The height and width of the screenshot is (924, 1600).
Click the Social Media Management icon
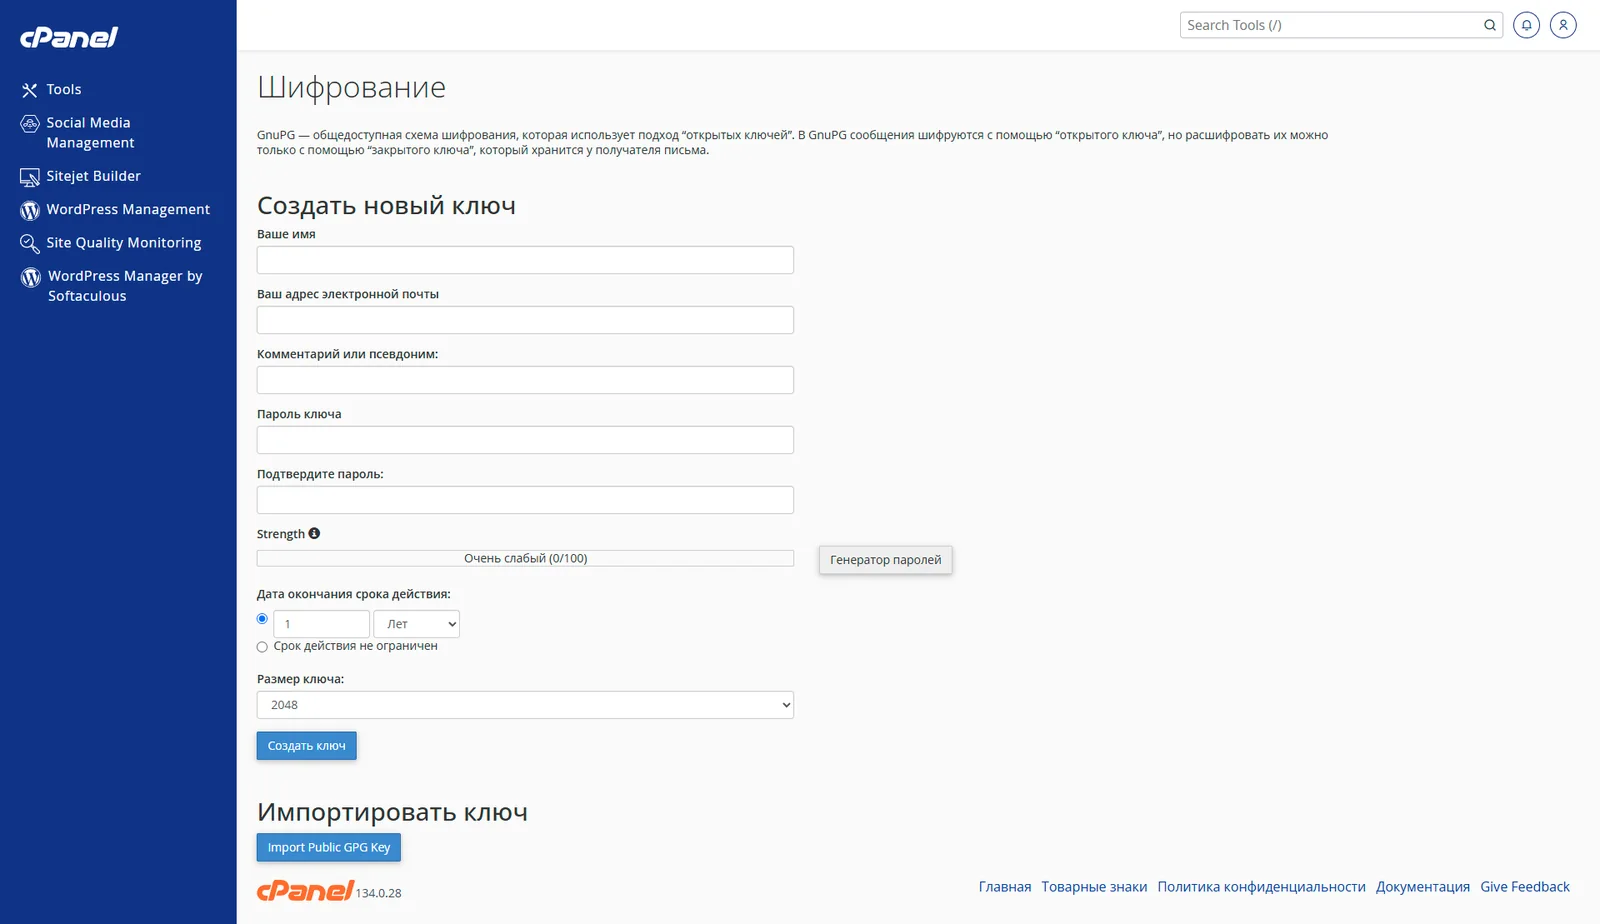click(30, 124)
